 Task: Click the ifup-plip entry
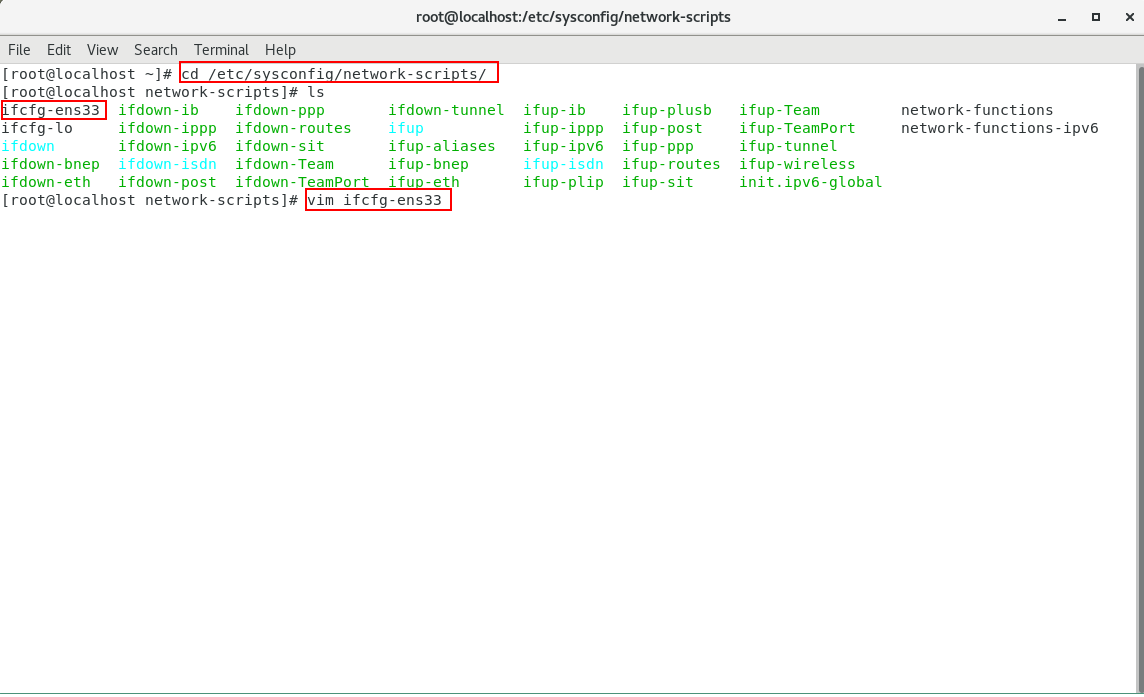point(563,182)
